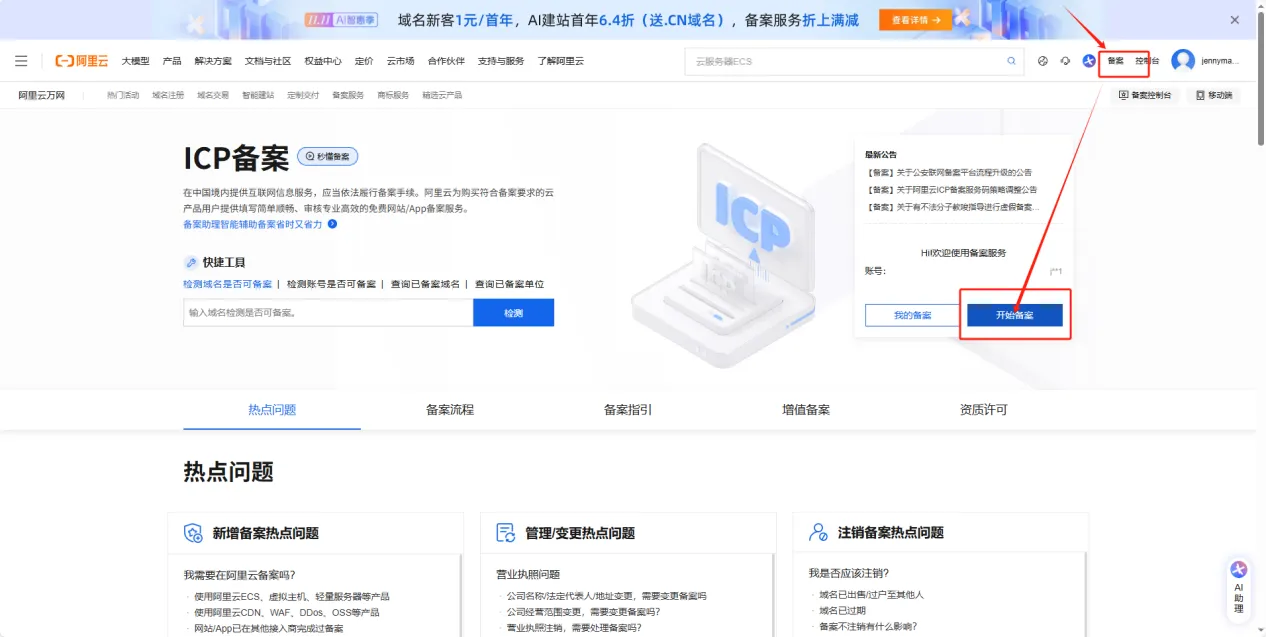Expand the 文档与社区 navigation menu
The width and height of the screenshot is (1266, 637).
click(x=268, y=61)
